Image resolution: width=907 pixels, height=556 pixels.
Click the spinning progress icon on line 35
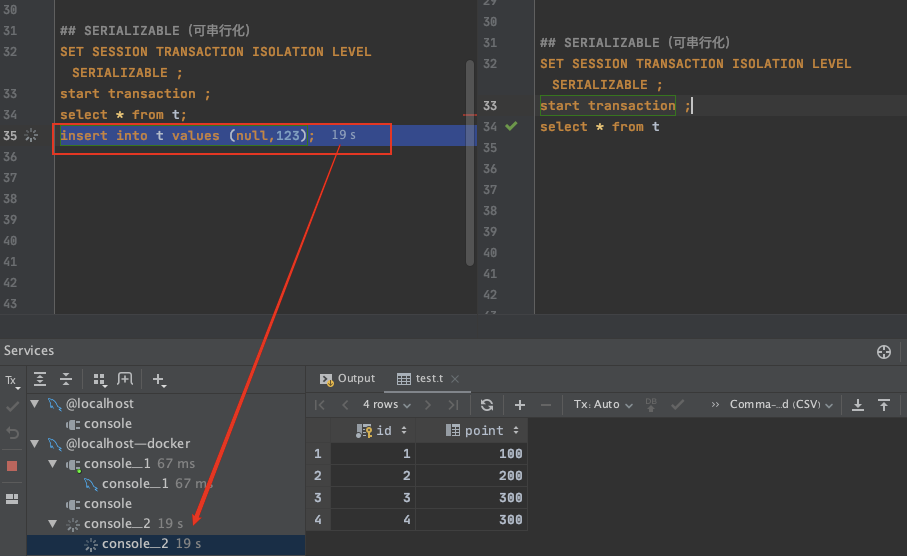coord(31,135)
